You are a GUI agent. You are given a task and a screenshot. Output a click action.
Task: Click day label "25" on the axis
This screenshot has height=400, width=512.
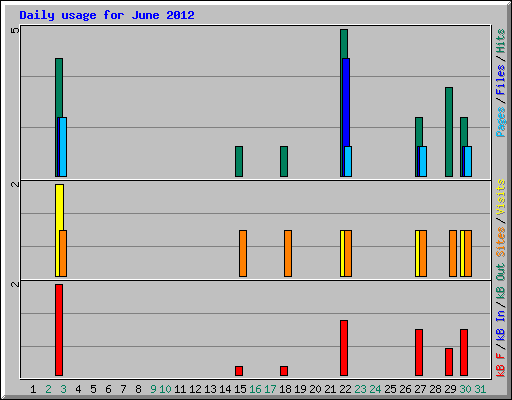click(390, 389)
